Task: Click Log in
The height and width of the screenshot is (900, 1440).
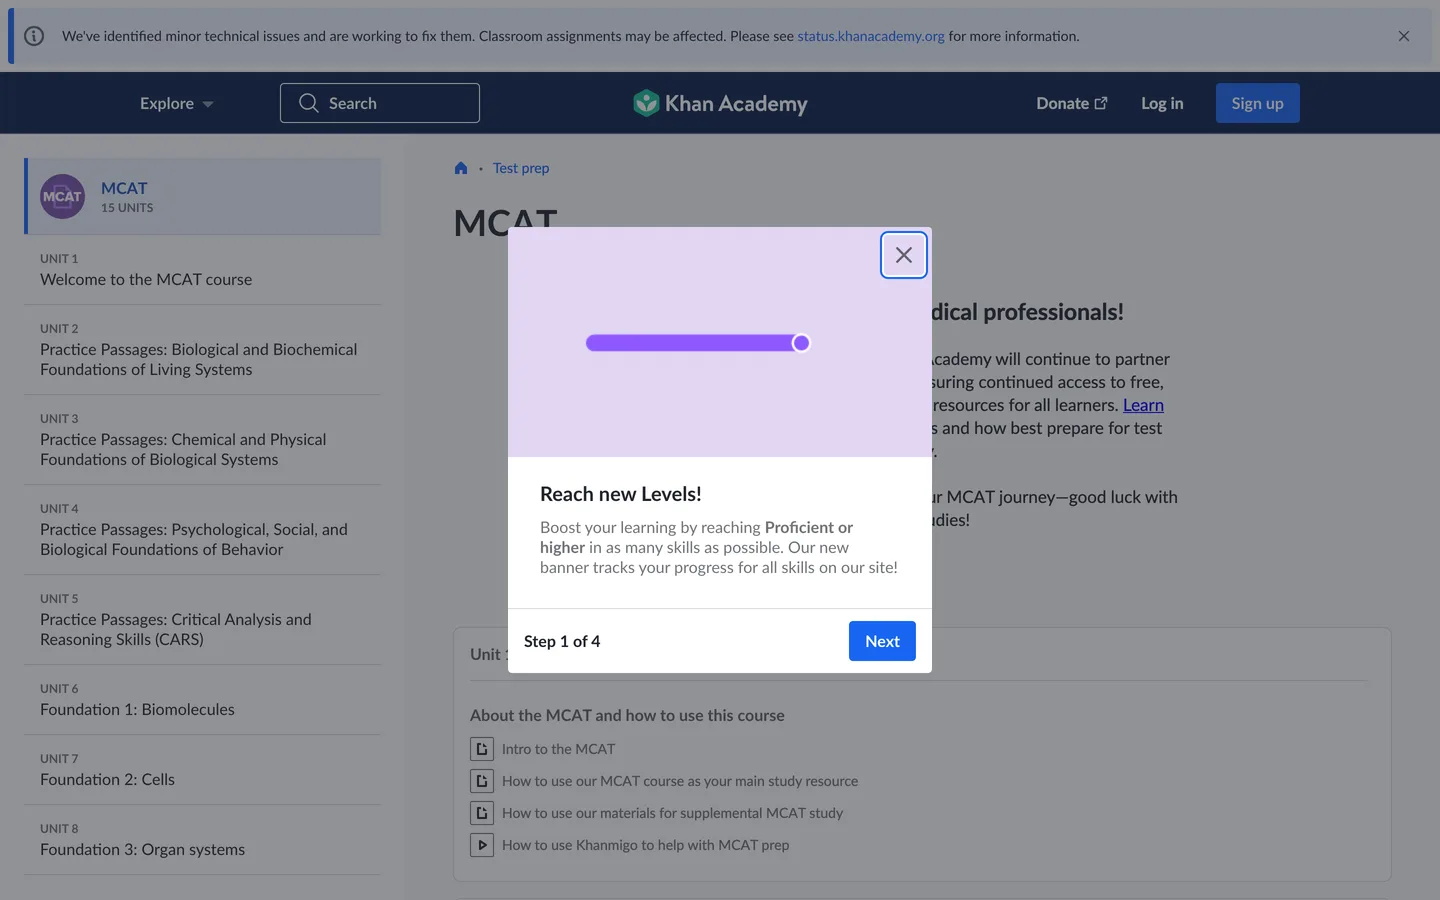Action: 1162,103
